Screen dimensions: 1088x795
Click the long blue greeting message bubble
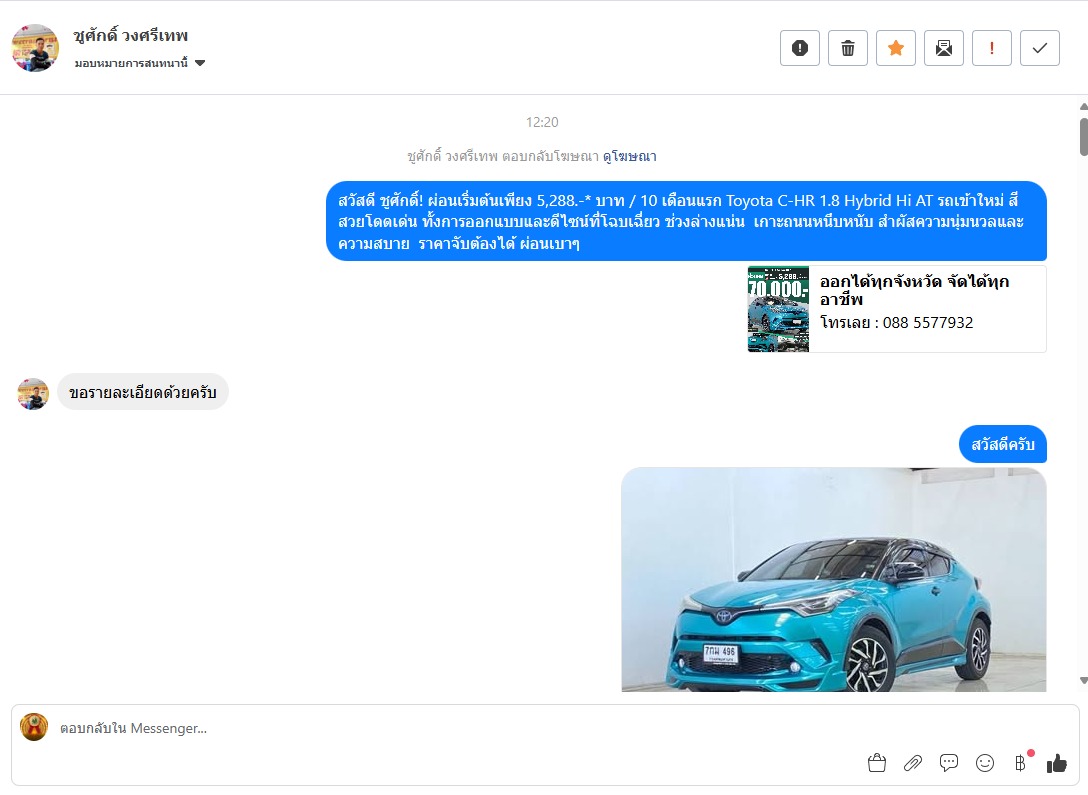(686, 221)
